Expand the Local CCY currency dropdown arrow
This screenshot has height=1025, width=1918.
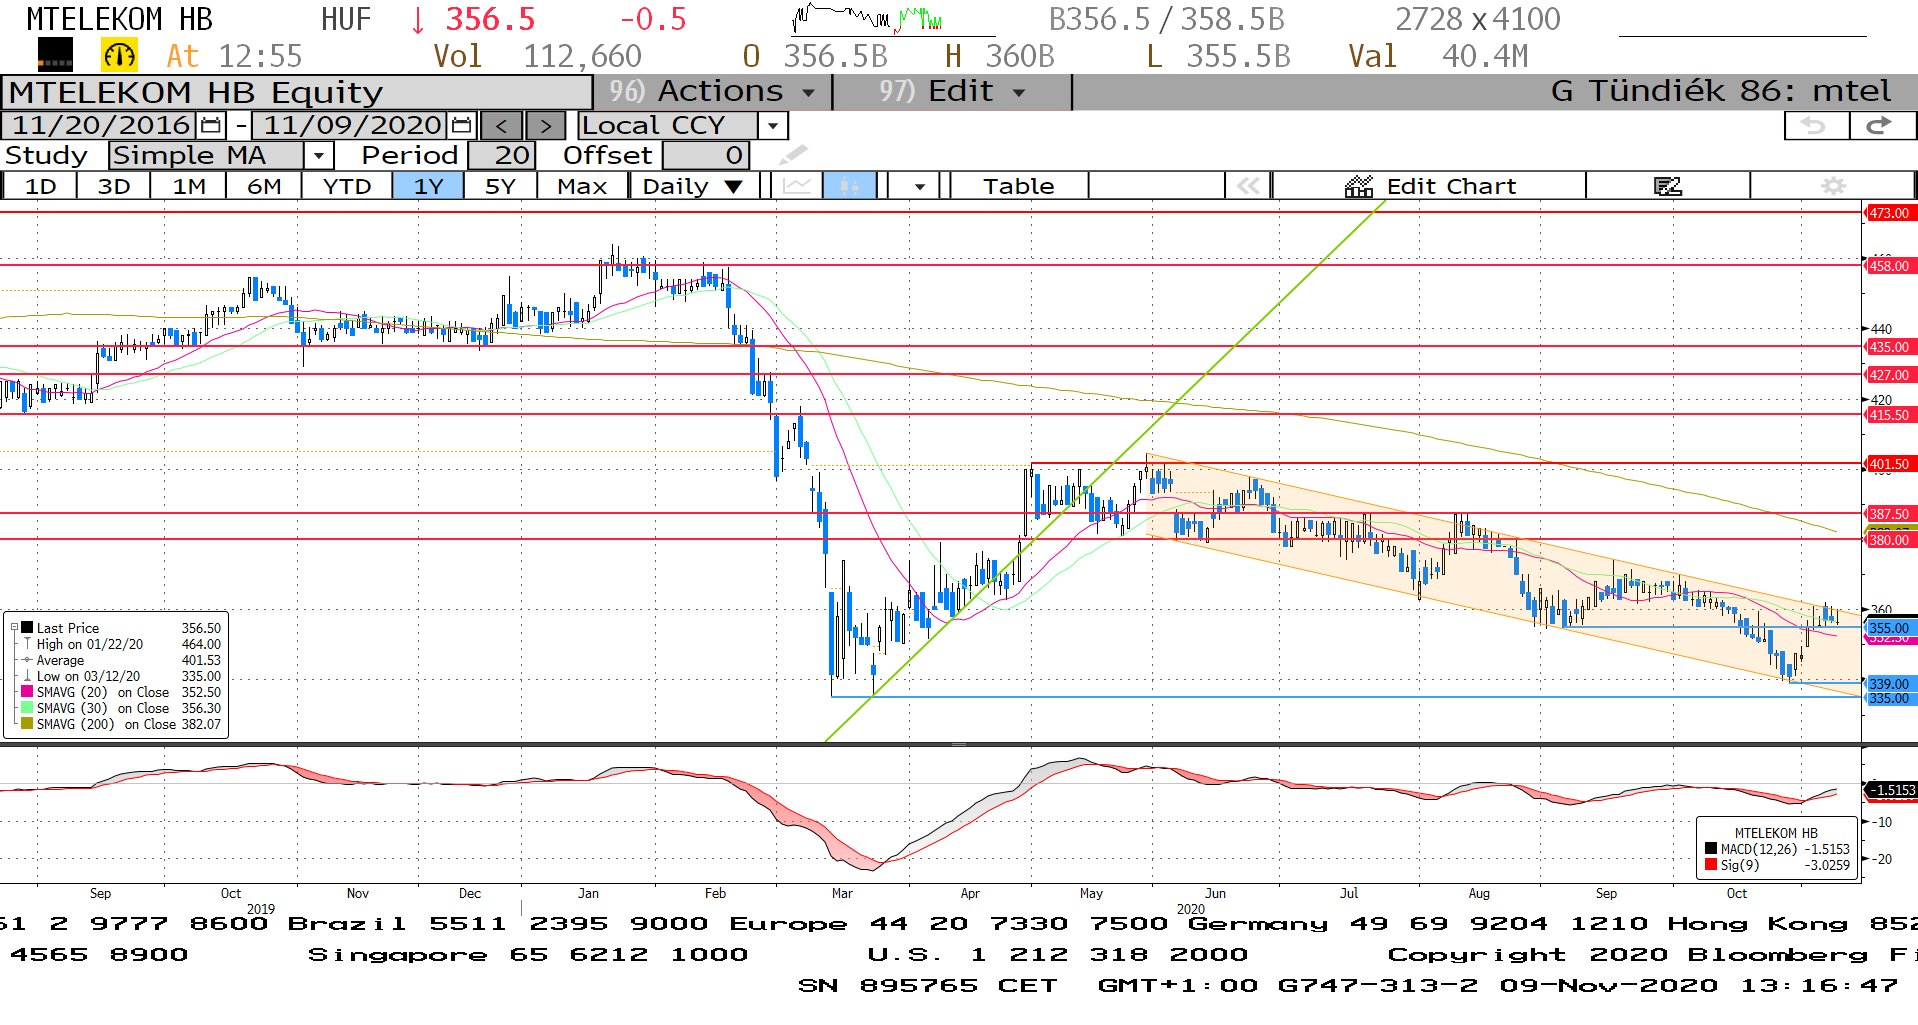(772, 126)
